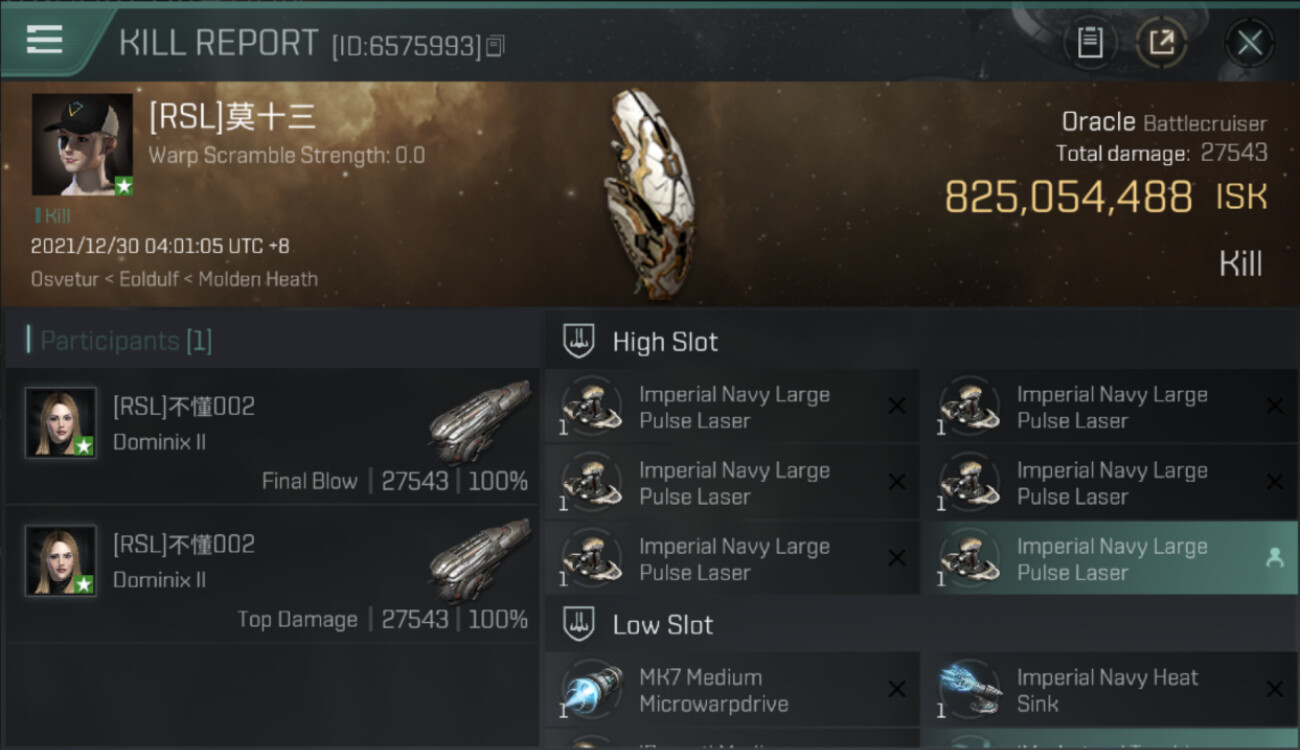Click the victim name [RSL]莫十三
The image size is (1300, 750).
pos(232,118)
